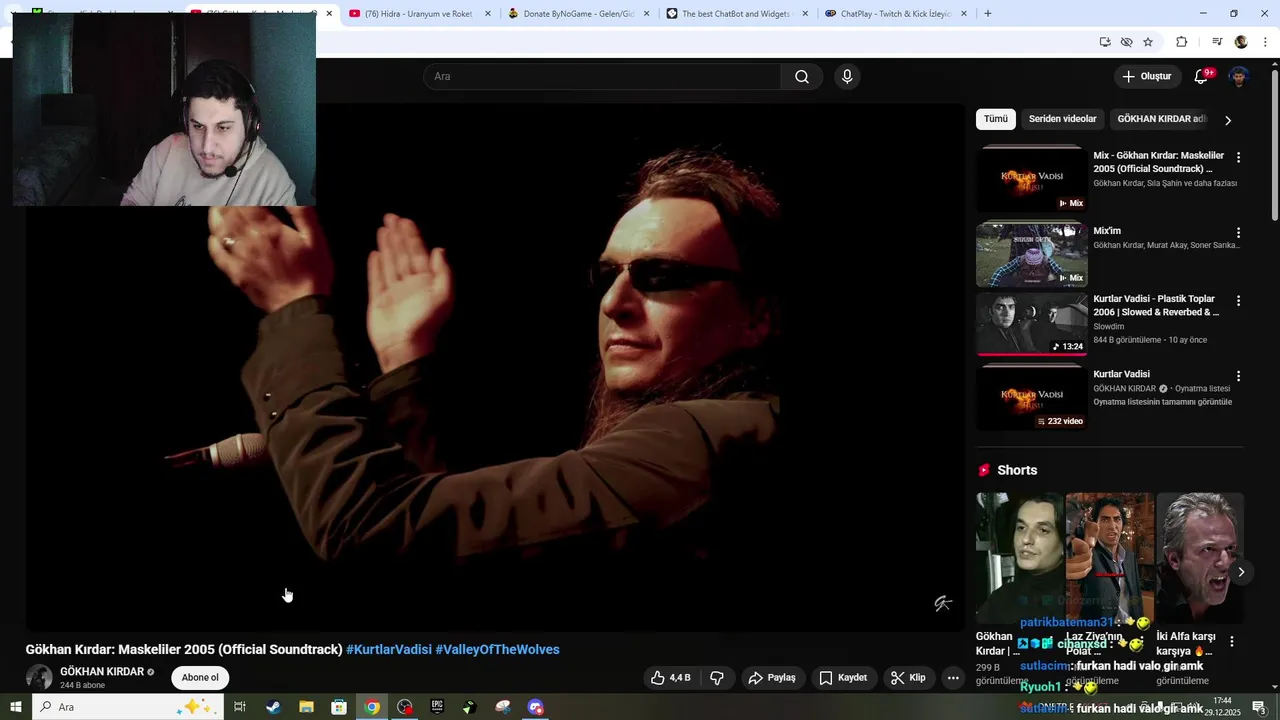Click the Klip button
The image size is (1280, 720).
pyautogui.click(x=909, y=678)
